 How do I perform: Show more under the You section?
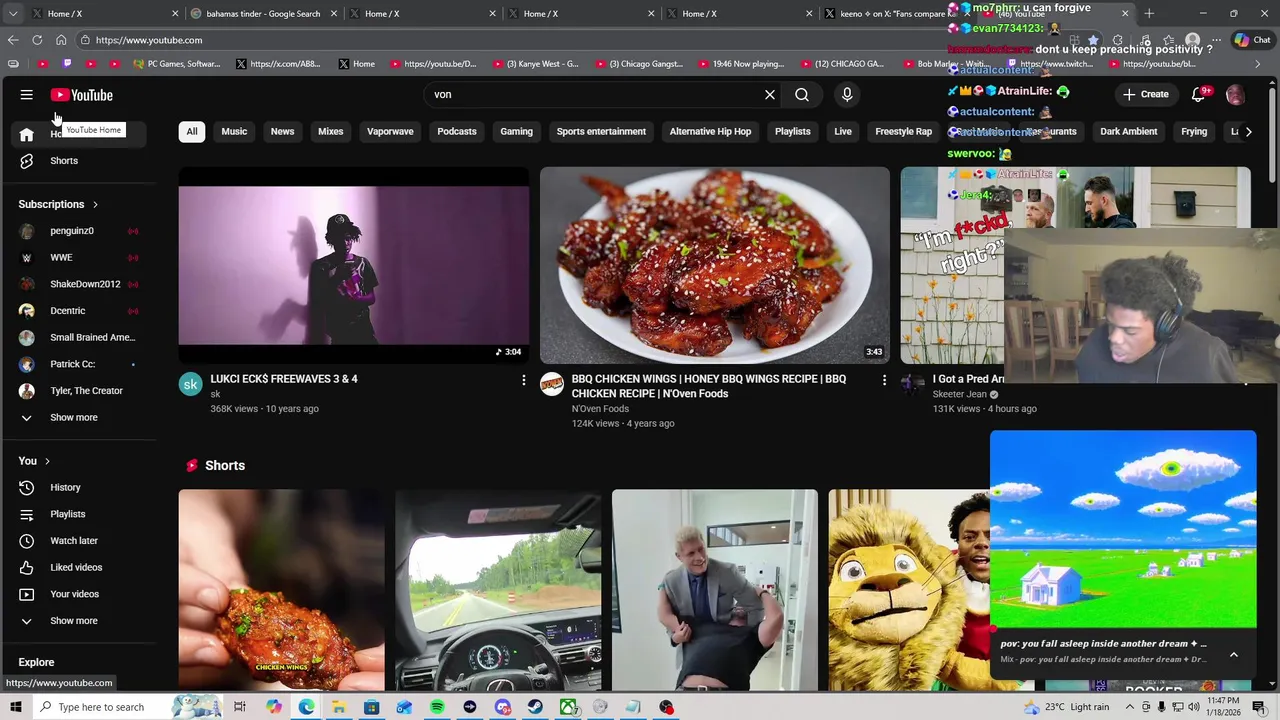tap(78, 621)
